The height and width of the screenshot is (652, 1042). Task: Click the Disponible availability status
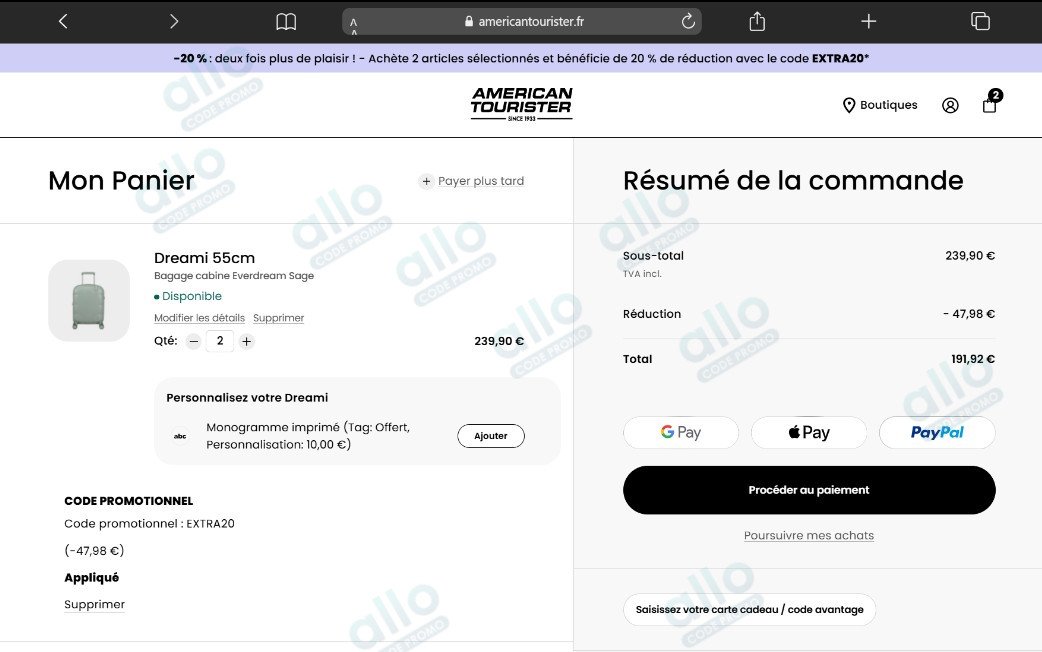point(188,296)
